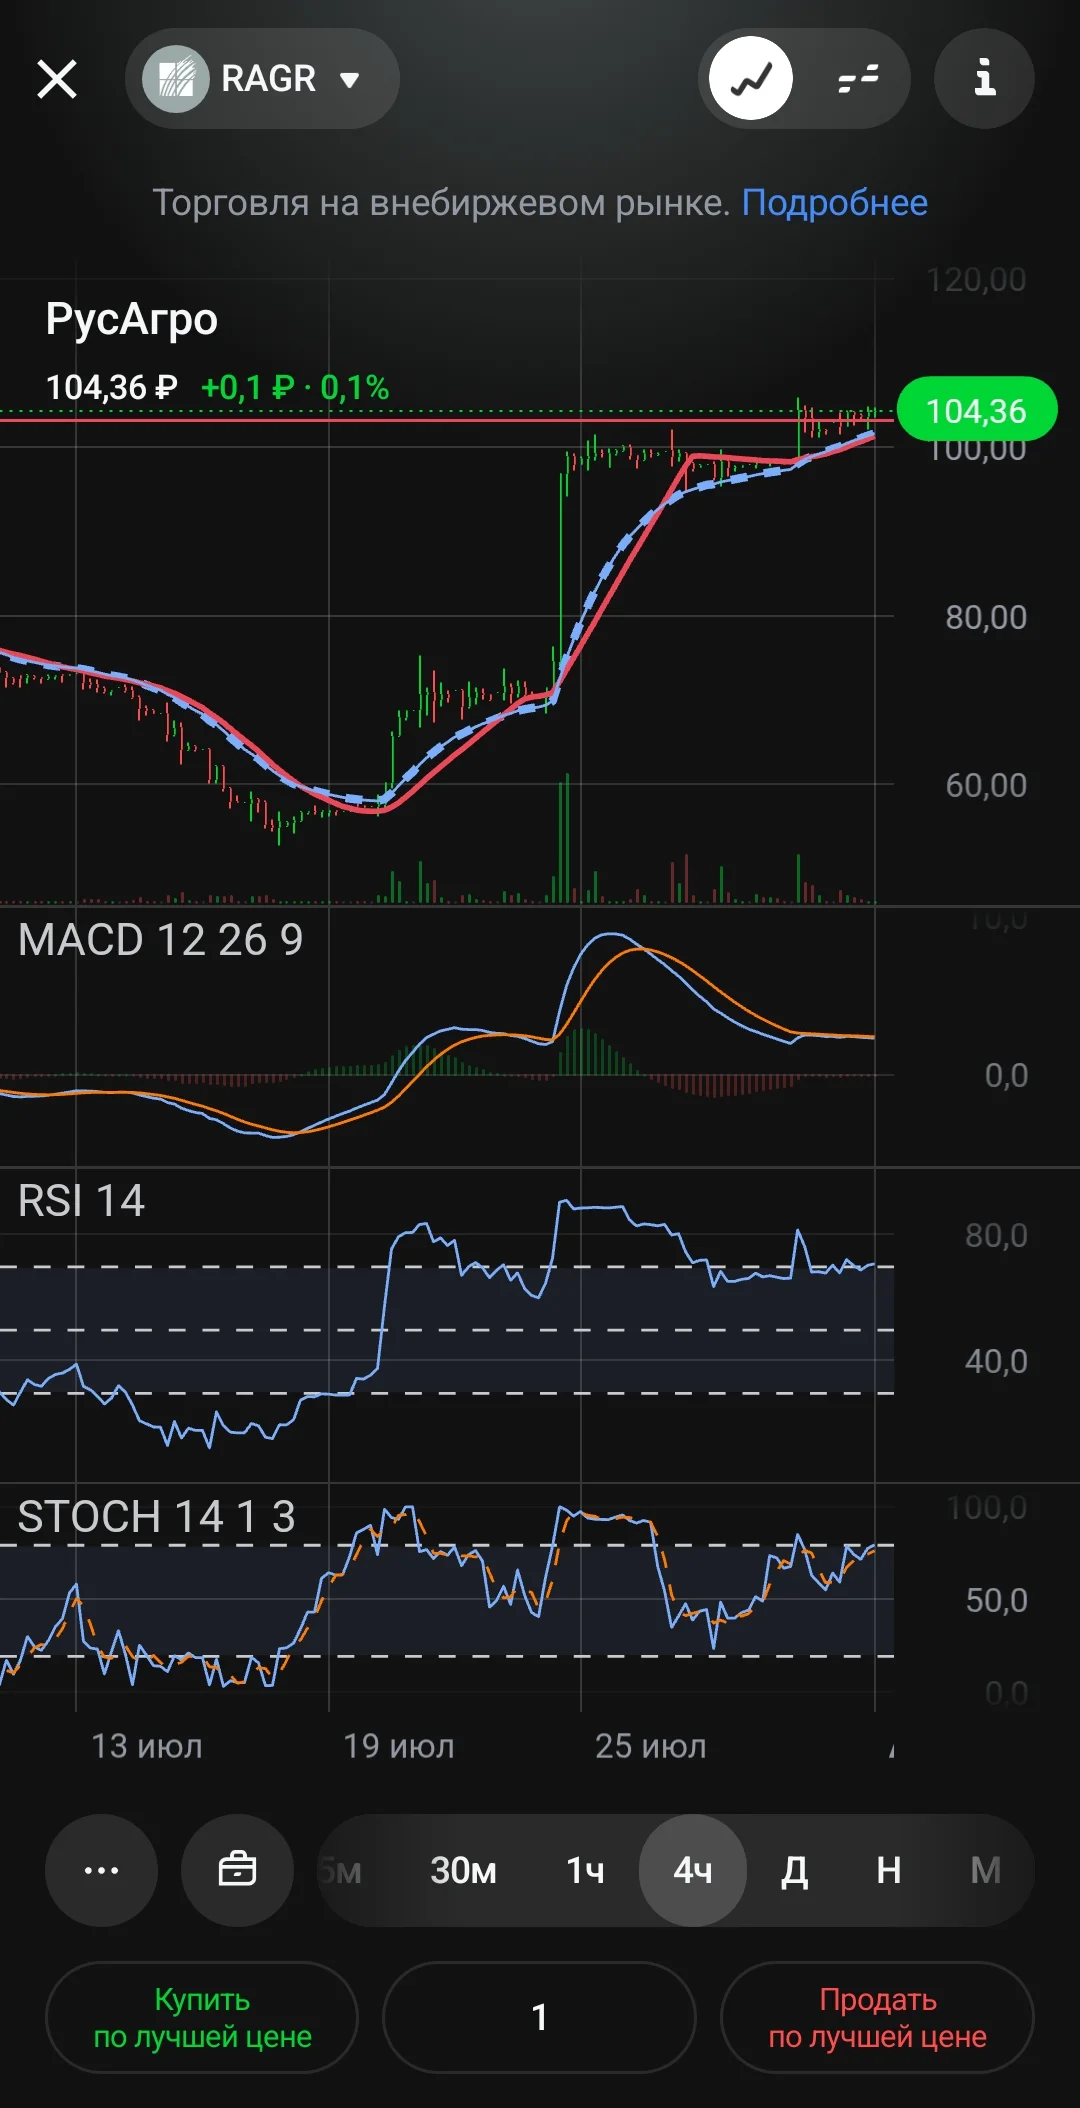Tap the STOCH 14 1 3 indicator label
This screenshot has height=2108, width=1080.
[157, 1517]
